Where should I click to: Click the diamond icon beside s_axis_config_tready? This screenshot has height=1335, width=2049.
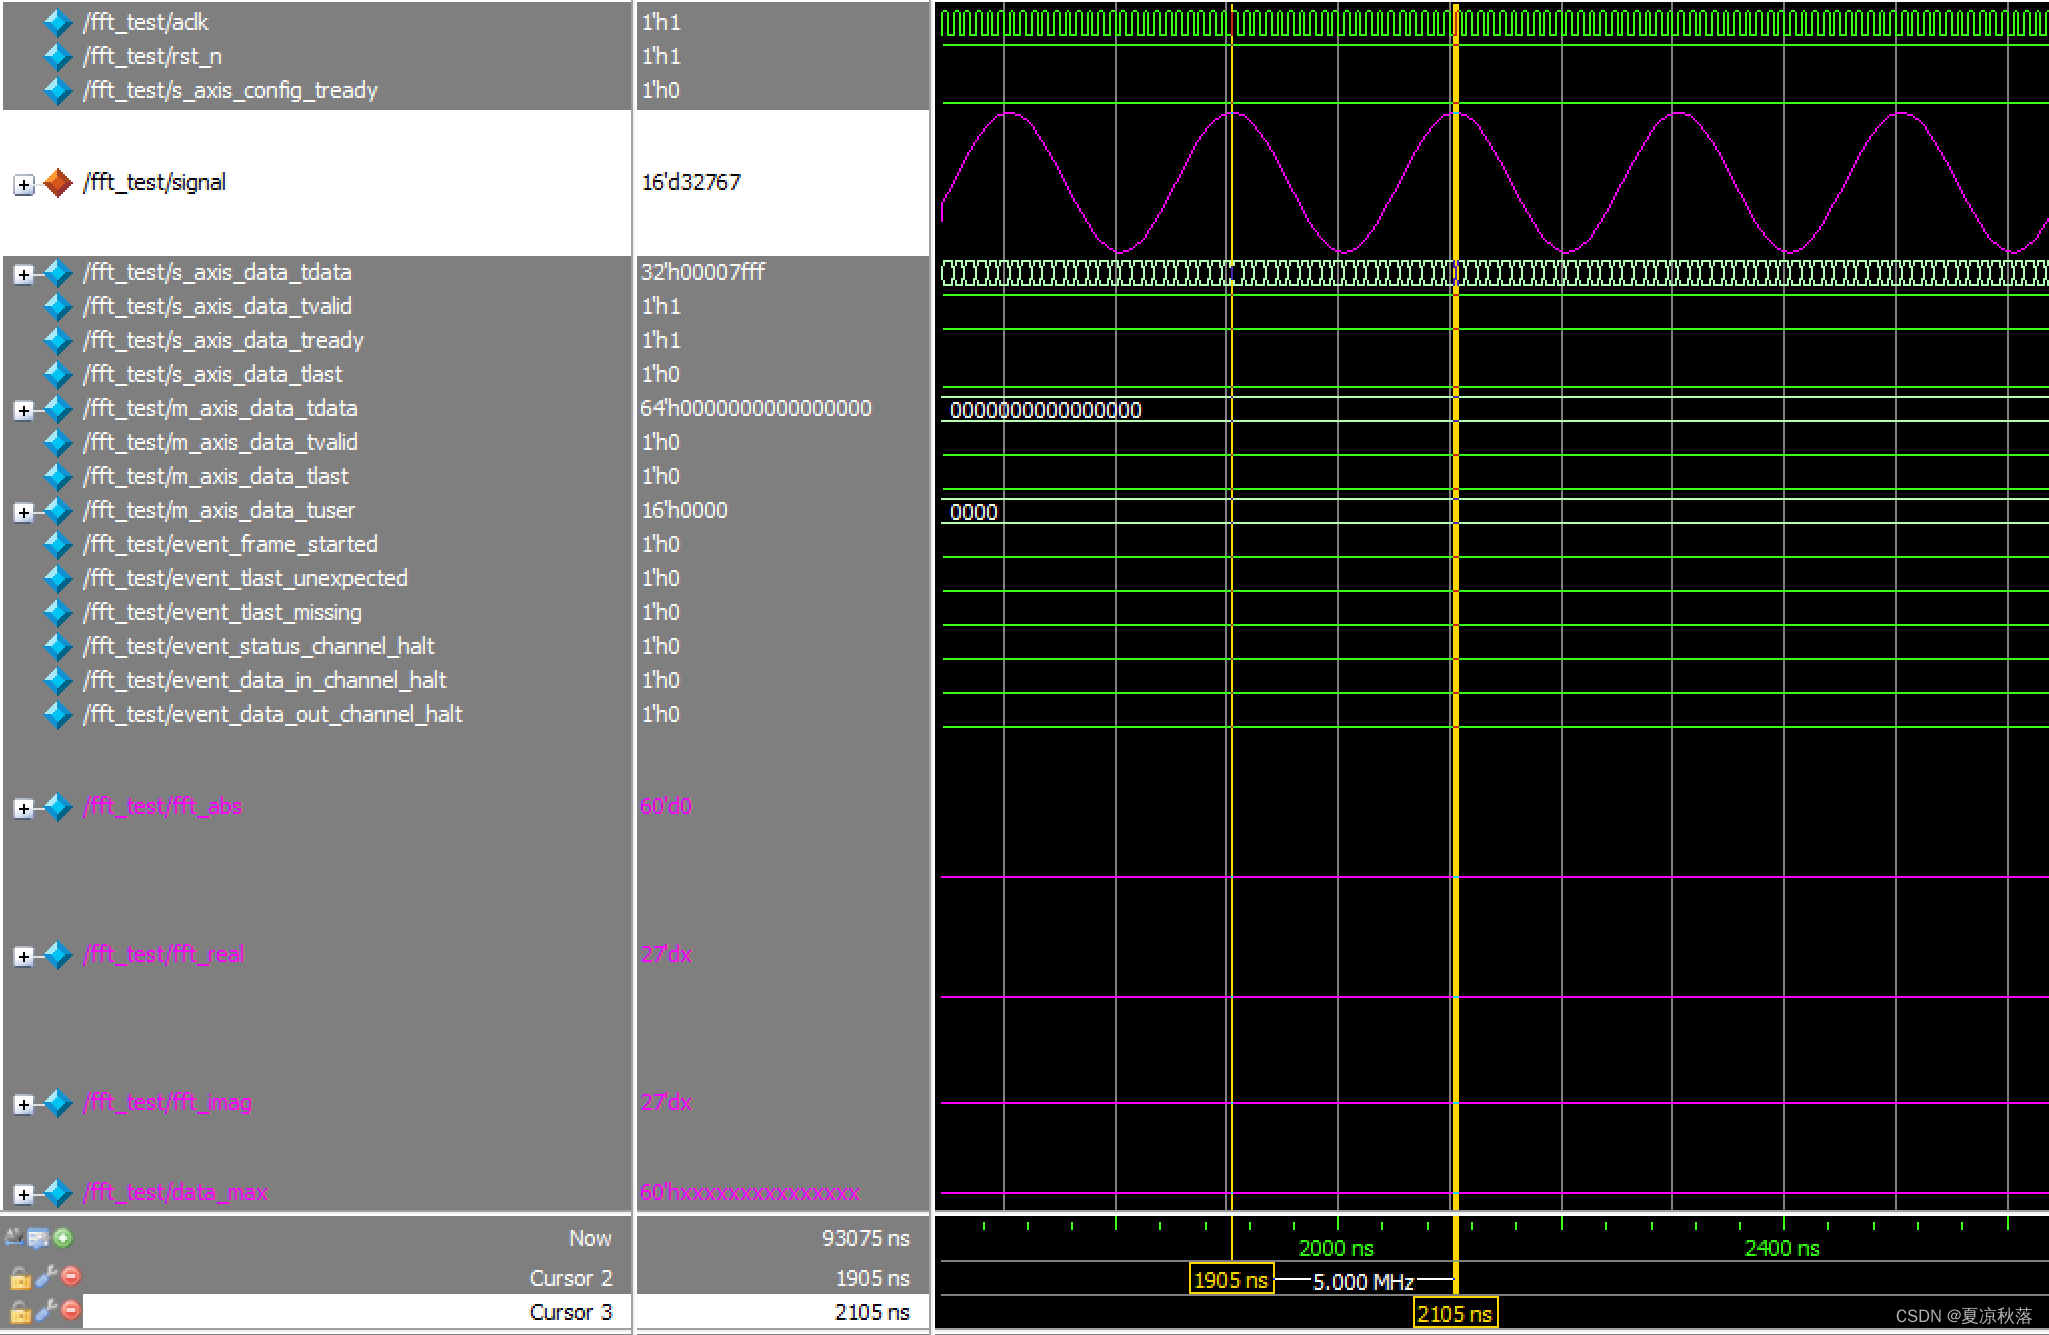[58, 90]
